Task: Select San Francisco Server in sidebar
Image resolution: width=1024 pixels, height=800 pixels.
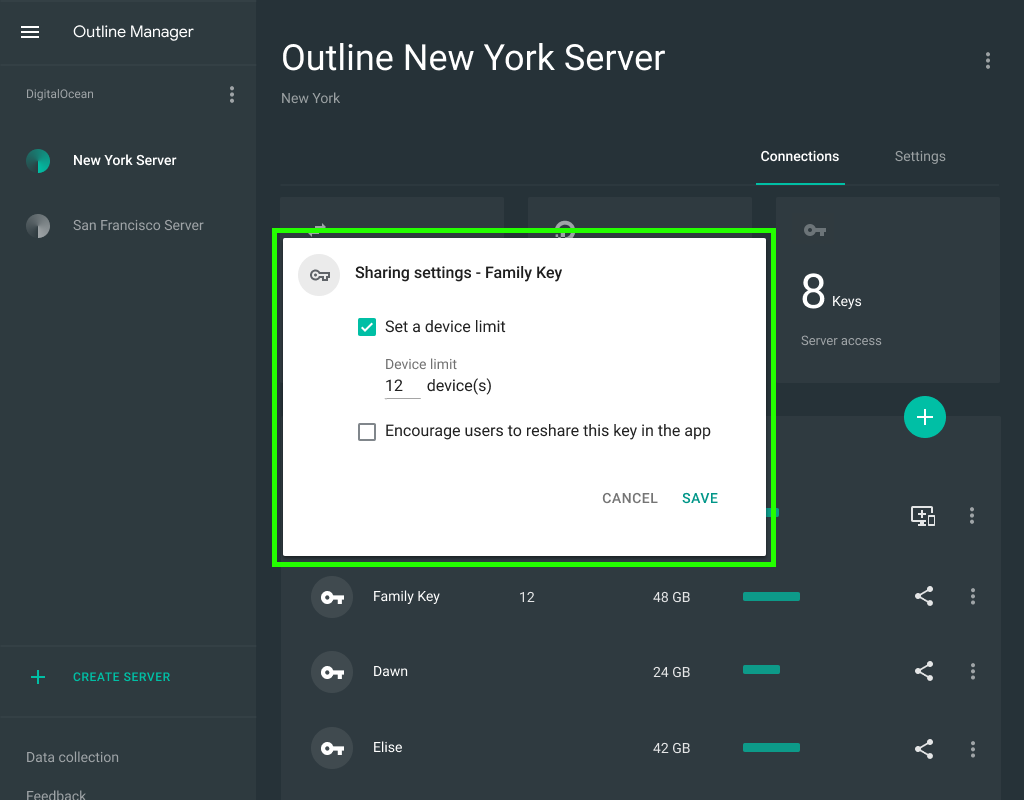Action: tap(138, 226)
